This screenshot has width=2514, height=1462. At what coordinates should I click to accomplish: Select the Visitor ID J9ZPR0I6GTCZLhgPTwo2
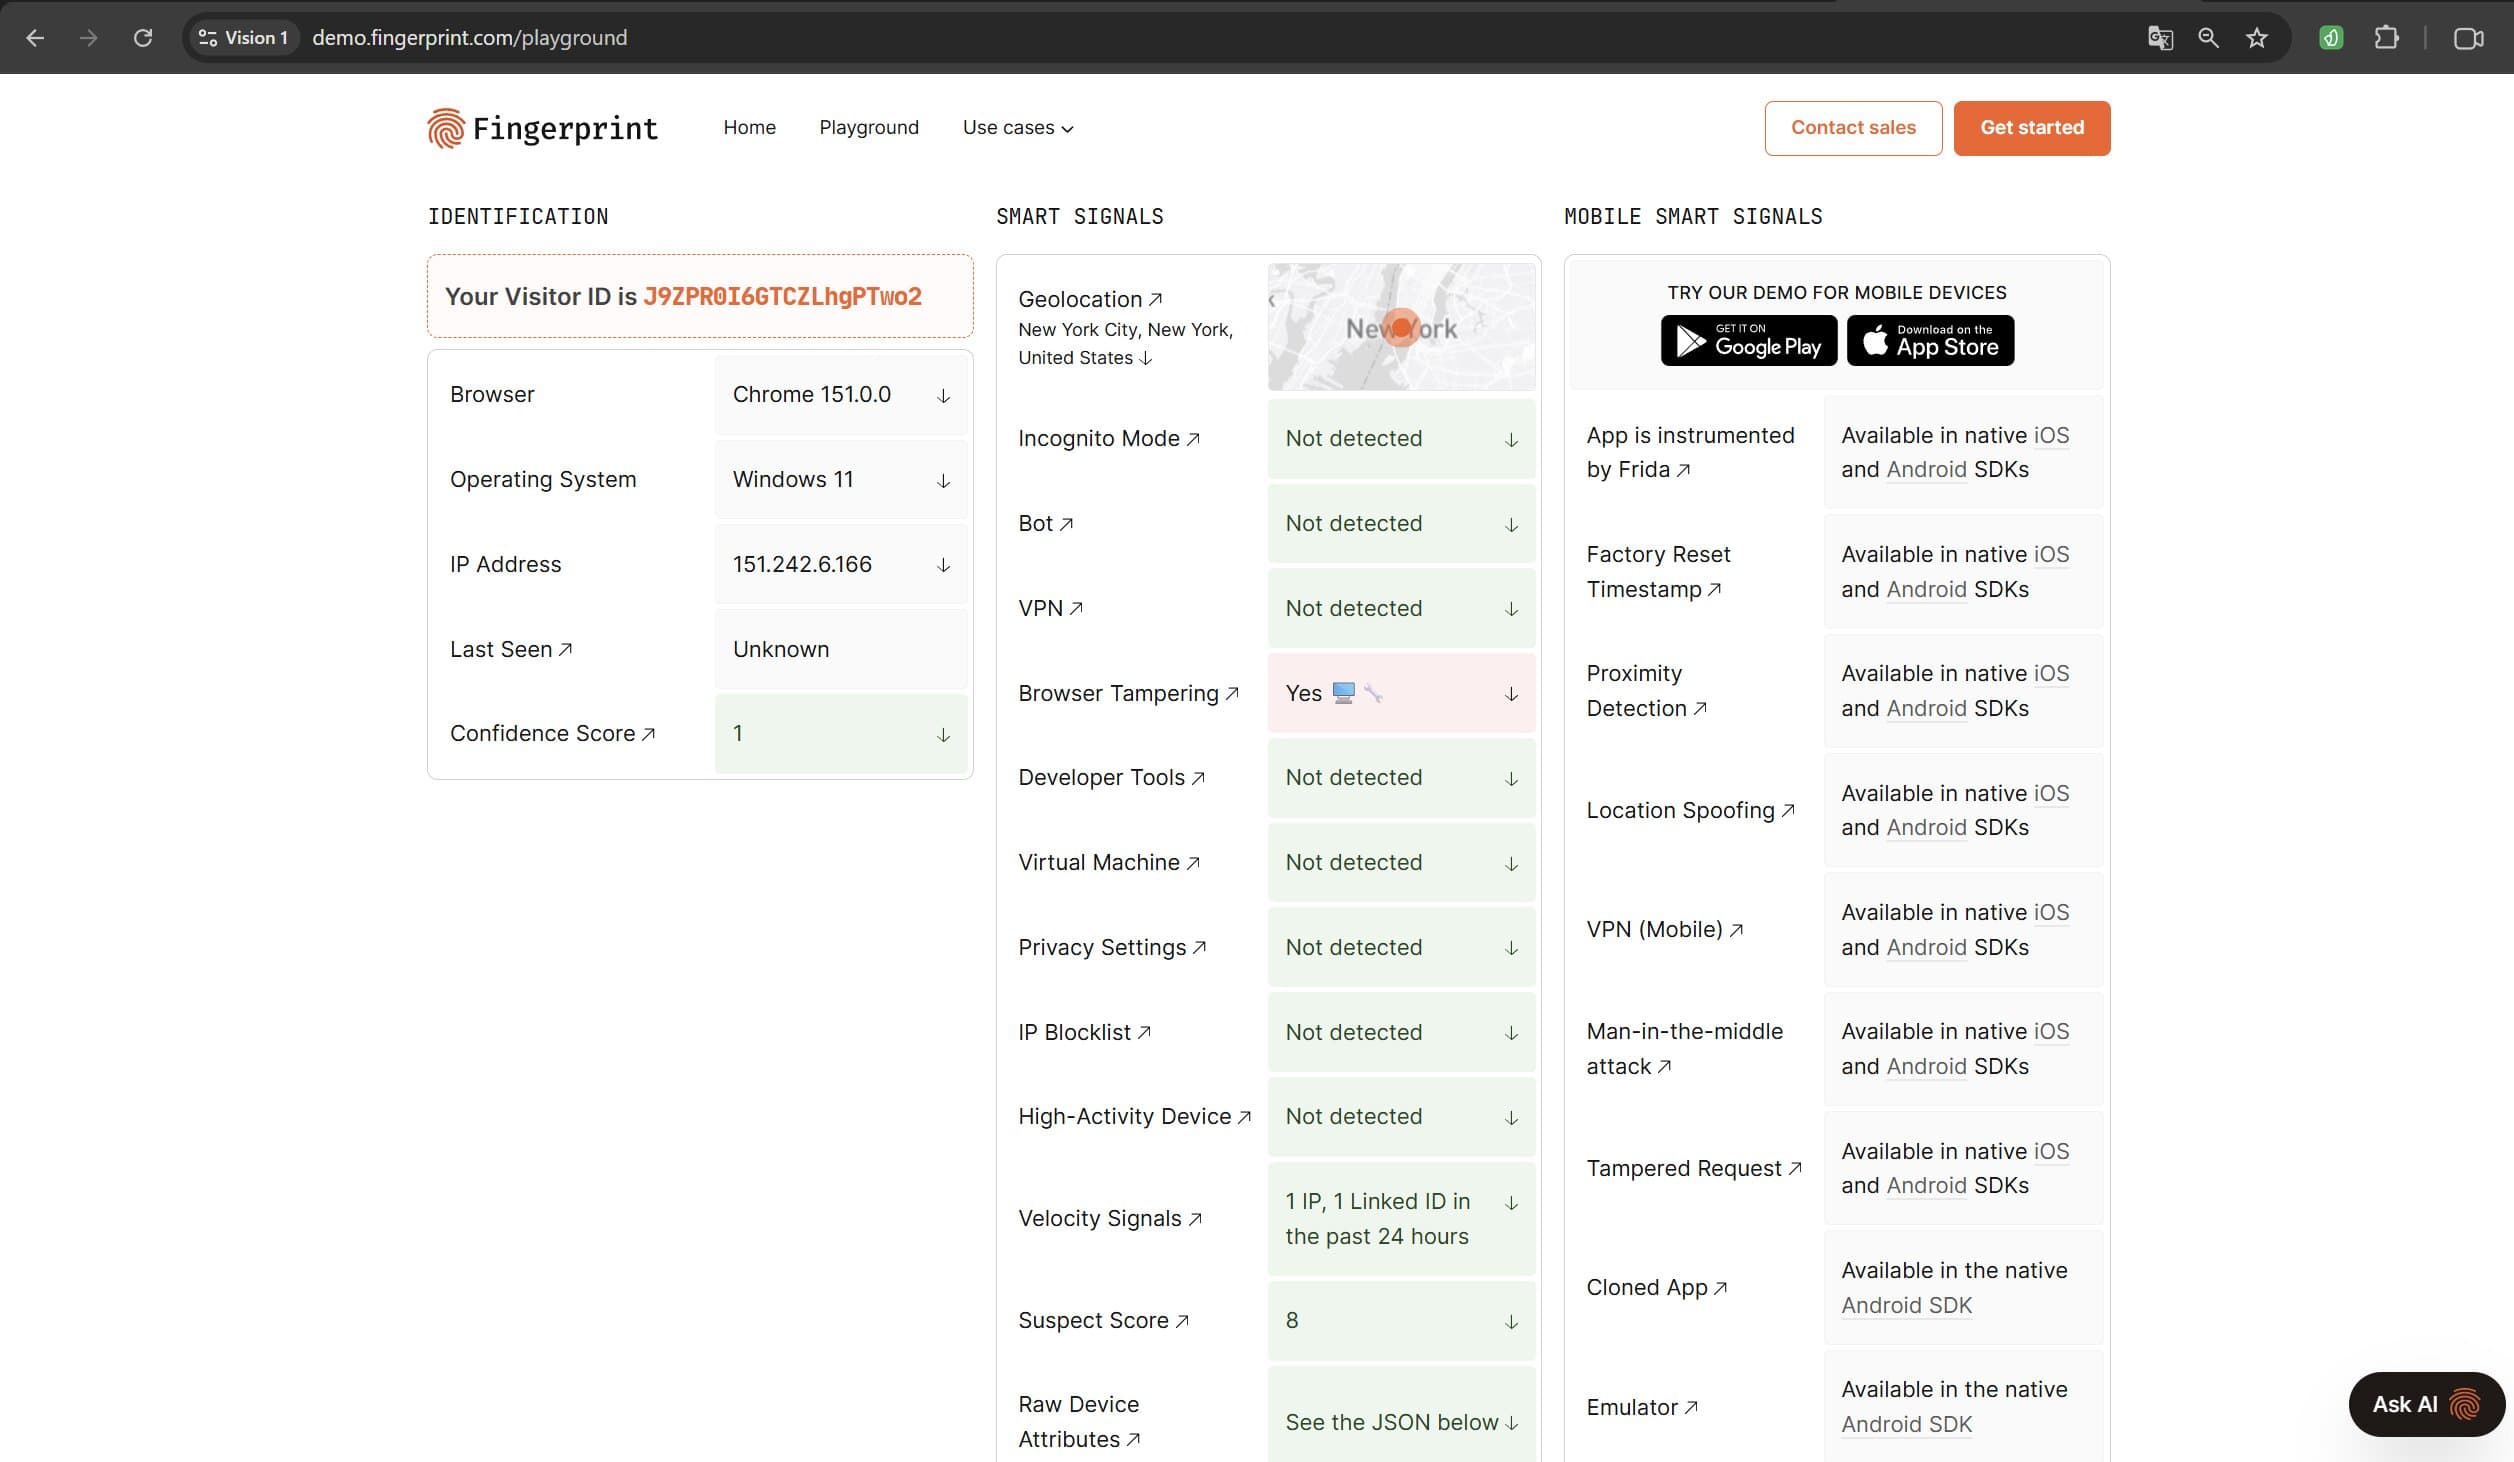[782, 297]
